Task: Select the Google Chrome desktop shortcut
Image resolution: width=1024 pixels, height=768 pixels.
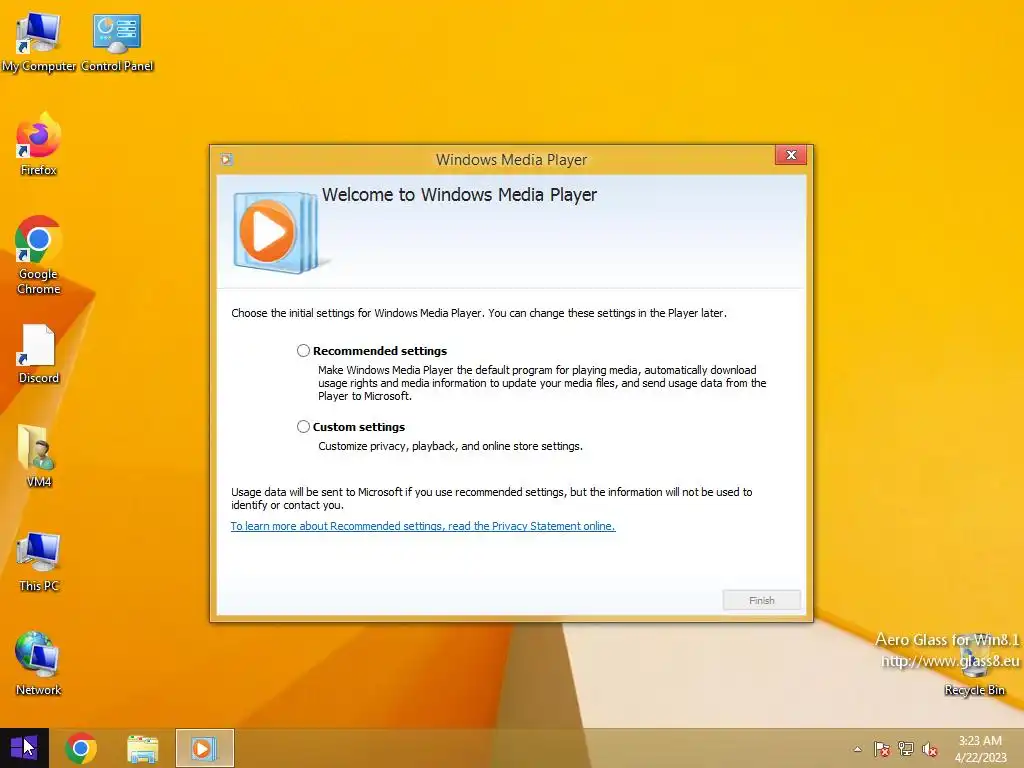Action: click(38, 255)
